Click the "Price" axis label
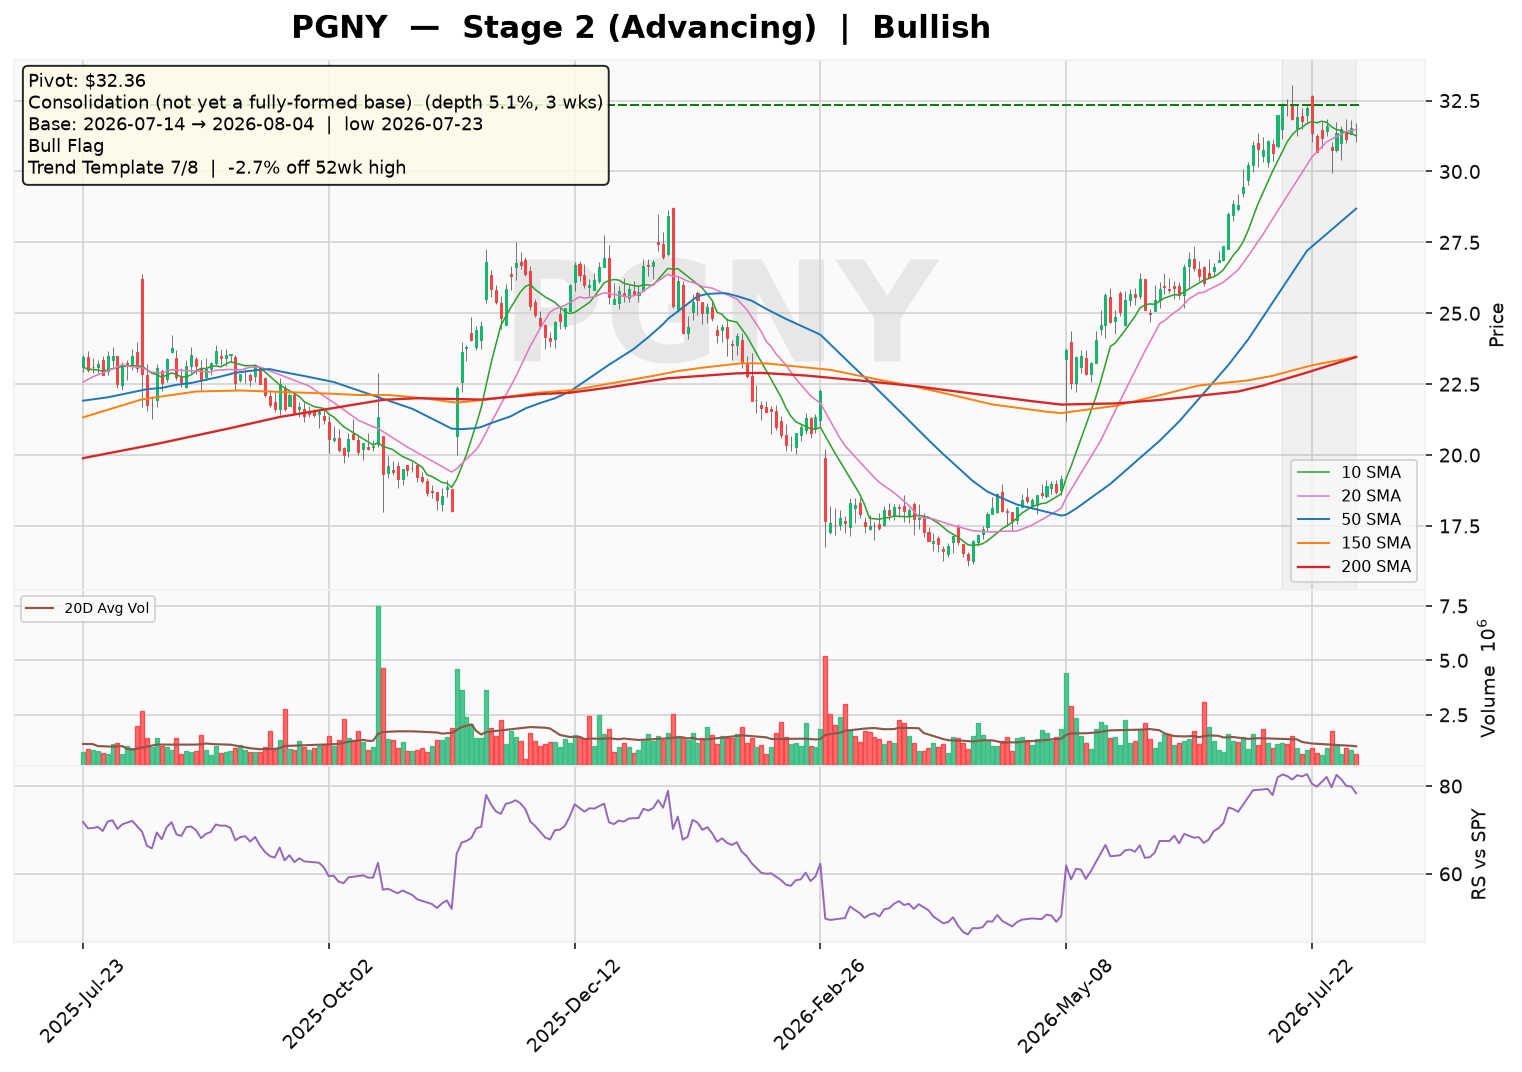 tap(1497, 325)
